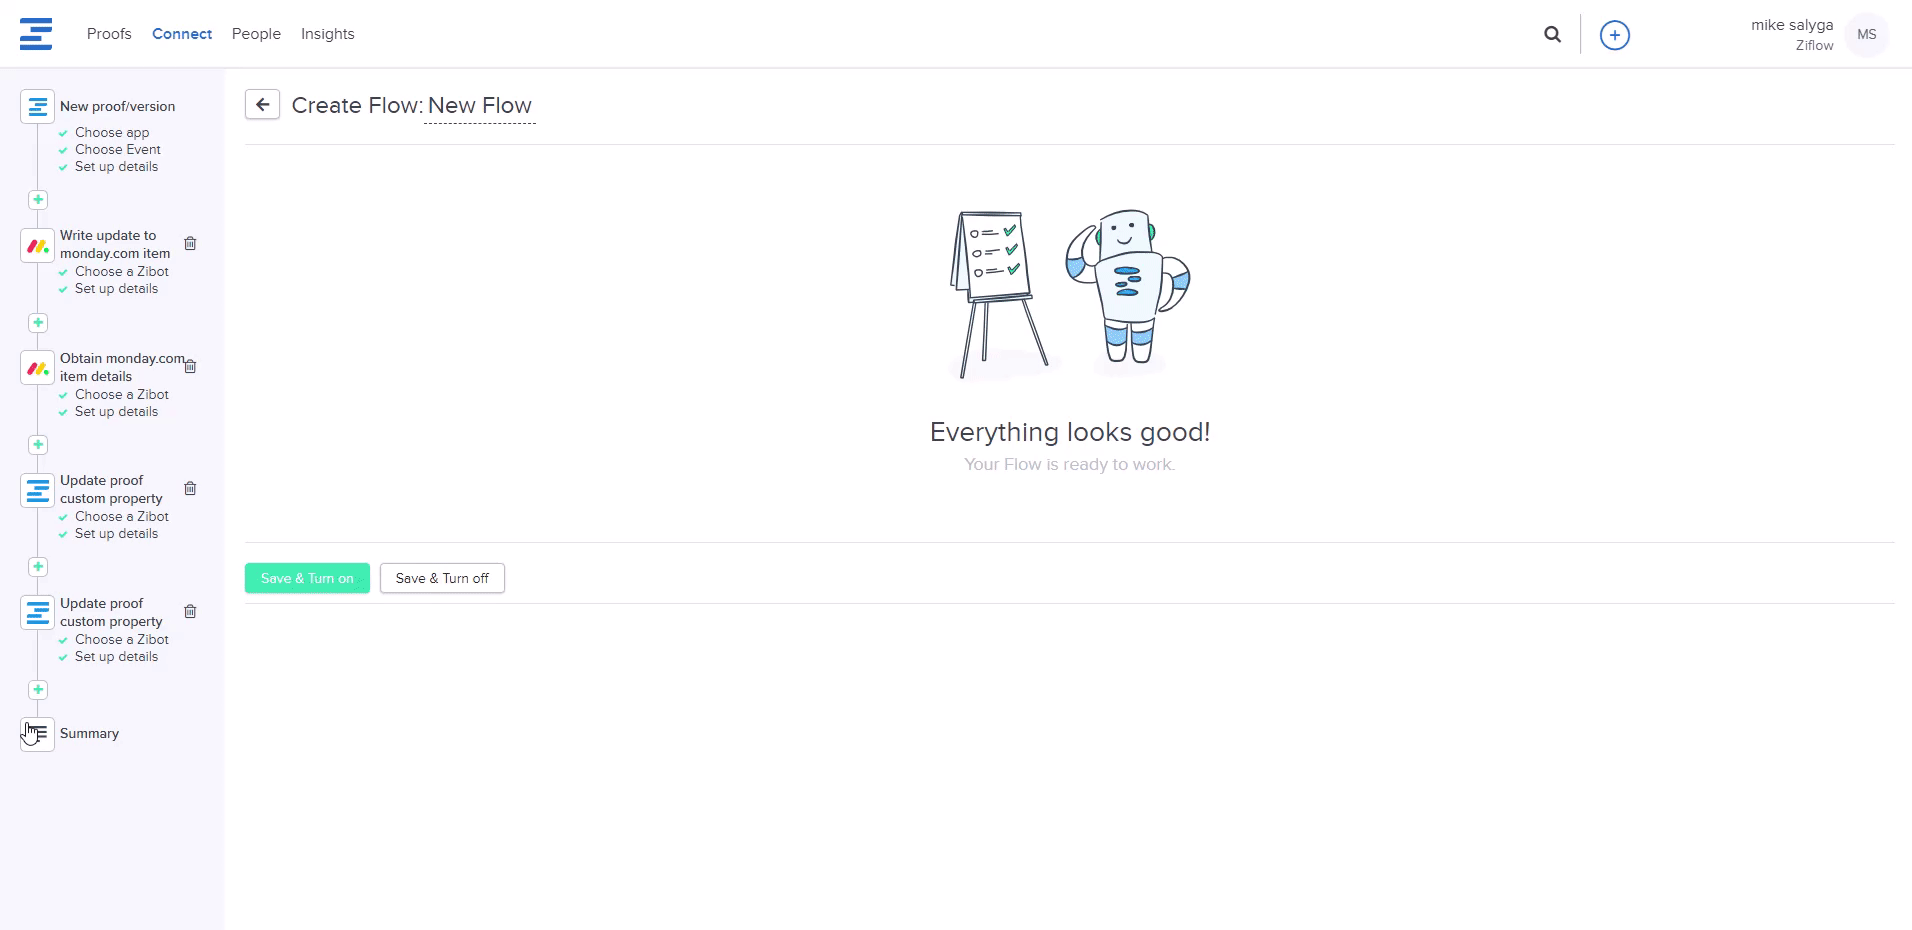The width and height of the screenshot is (1912, 930).
Task: Open the Summary step label
Action: click(89, 733)
